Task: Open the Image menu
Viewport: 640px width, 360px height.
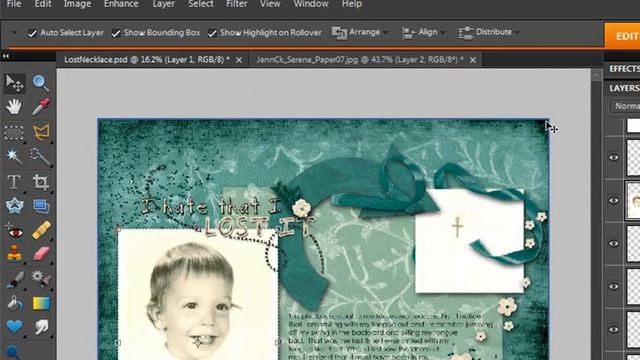Action: 78,4
